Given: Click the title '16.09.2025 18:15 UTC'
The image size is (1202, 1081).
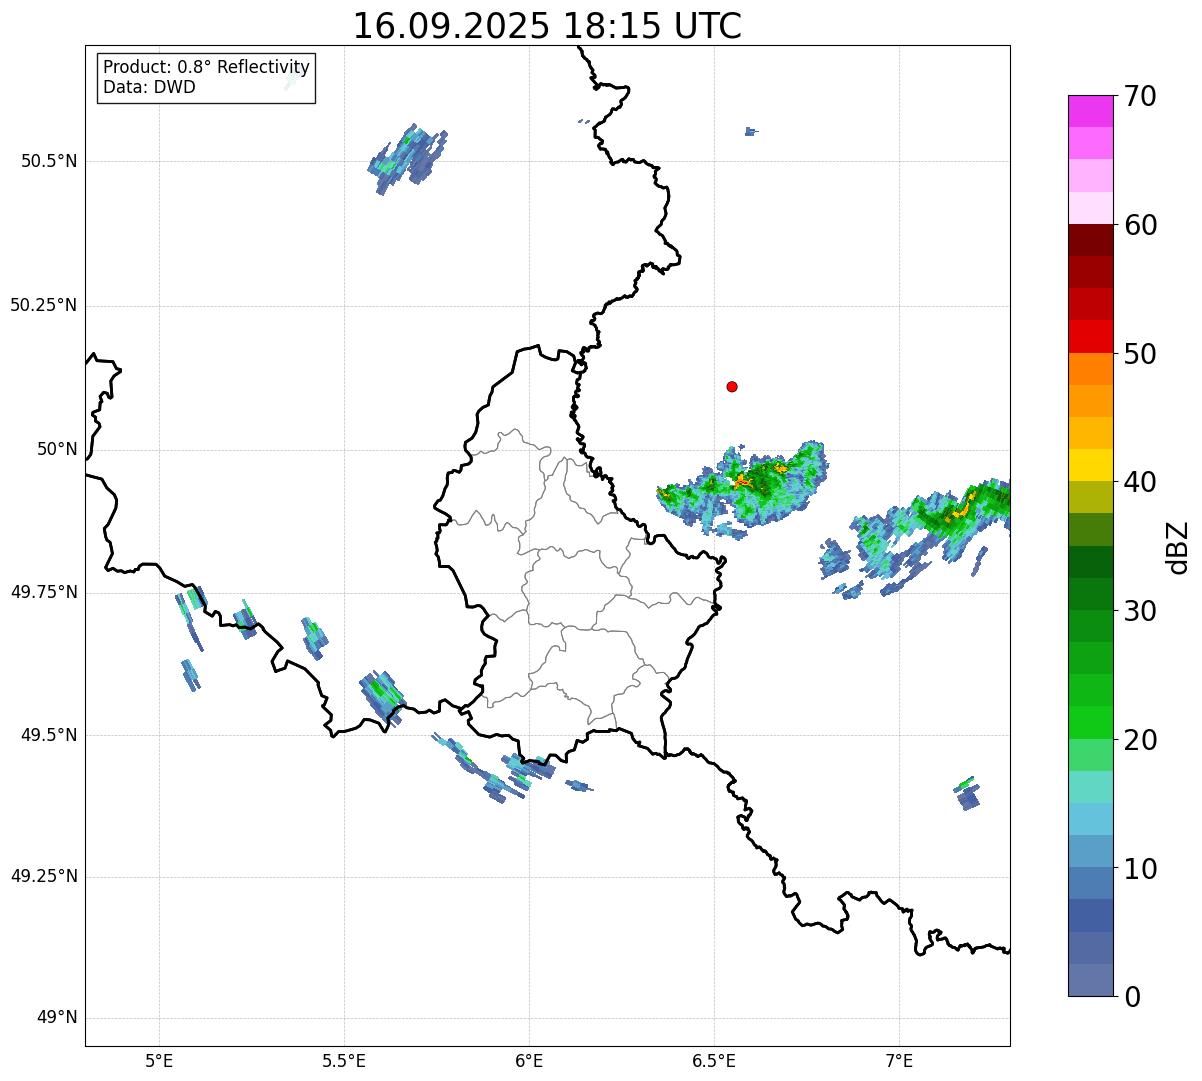Looking at the screenshot, I should tap(548, 26).
